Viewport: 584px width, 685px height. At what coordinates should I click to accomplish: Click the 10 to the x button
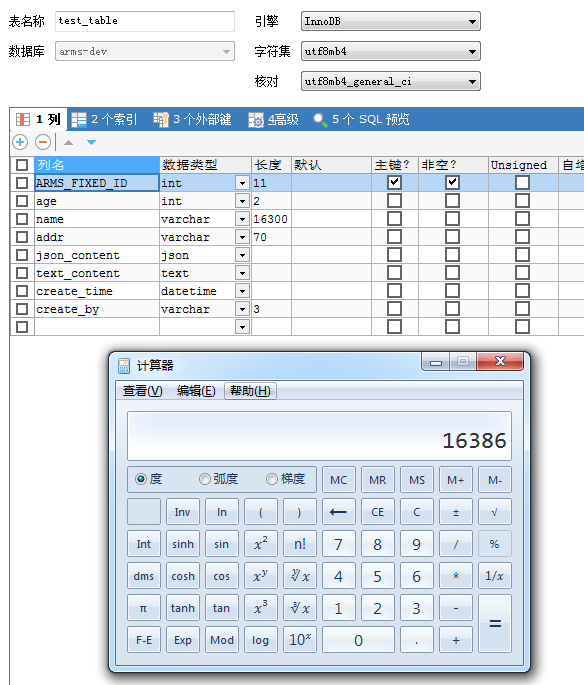click(x=300, y=640)
